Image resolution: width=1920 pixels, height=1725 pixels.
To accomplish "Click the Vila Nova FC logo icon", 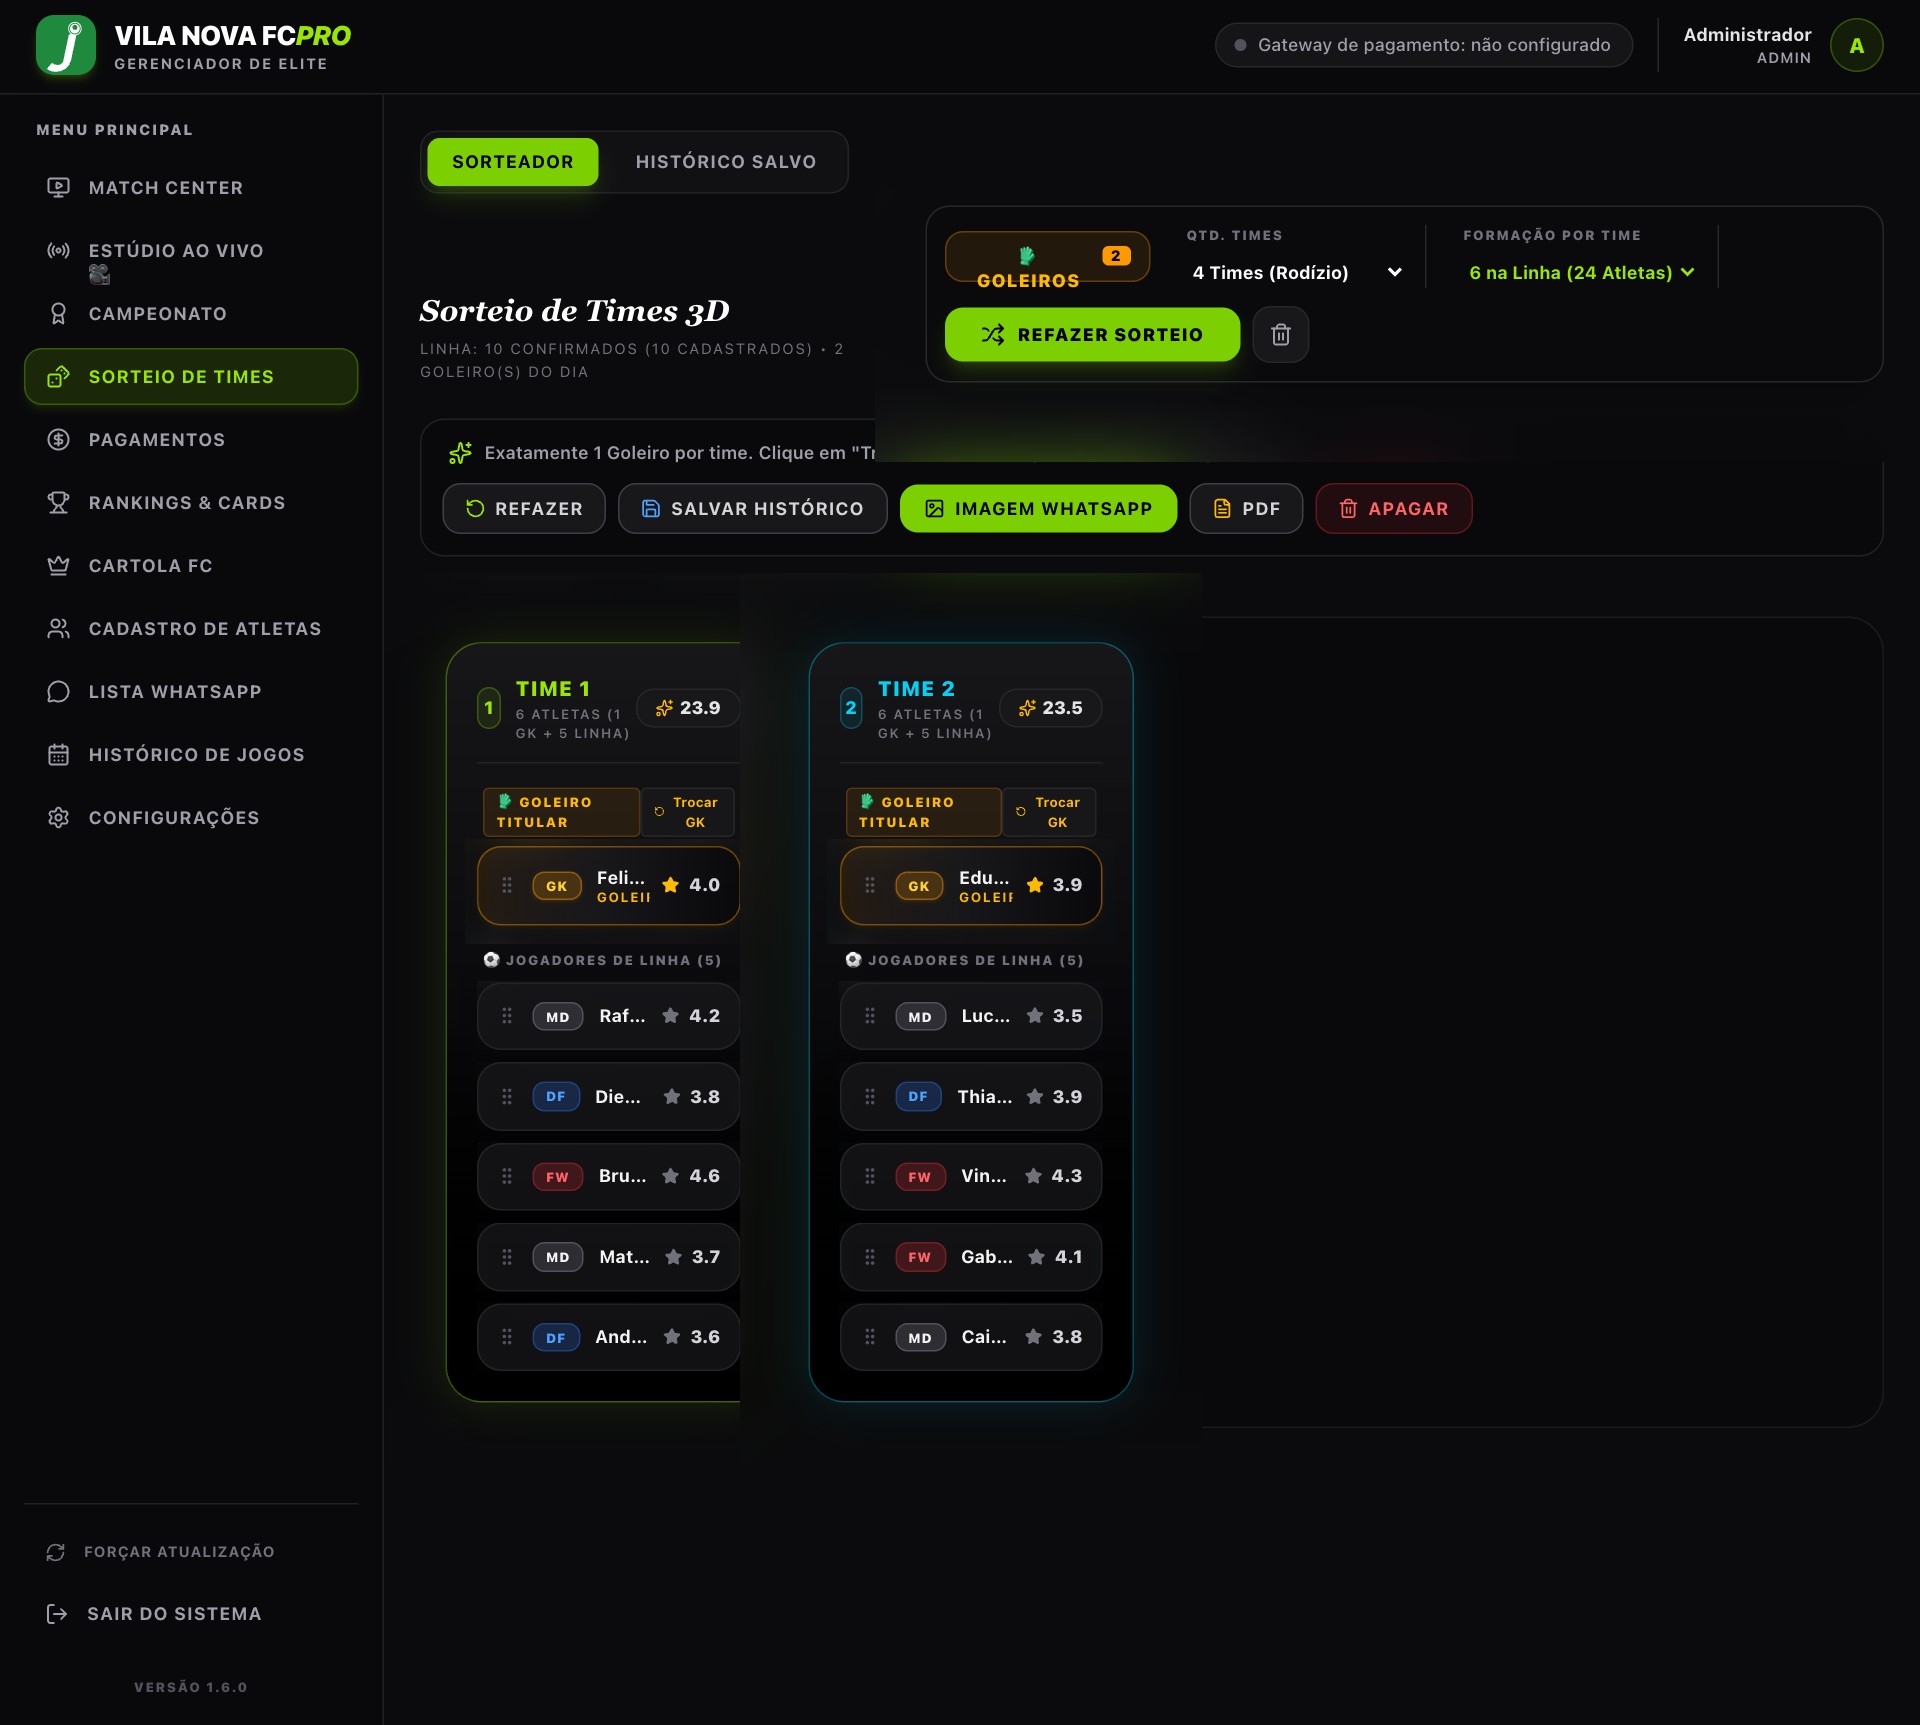I will click(66, 45).
